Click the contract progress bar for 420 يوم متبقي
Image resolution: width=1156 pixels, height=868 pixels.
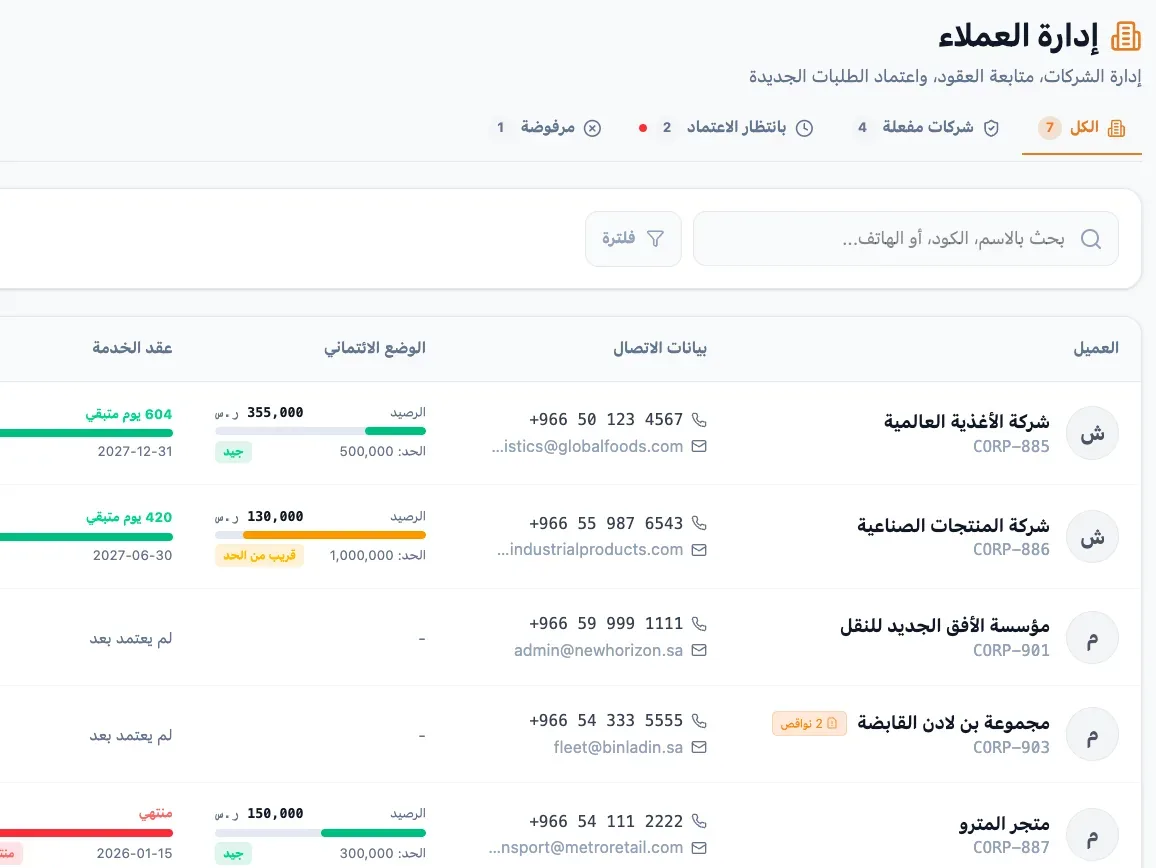point(86,537)
